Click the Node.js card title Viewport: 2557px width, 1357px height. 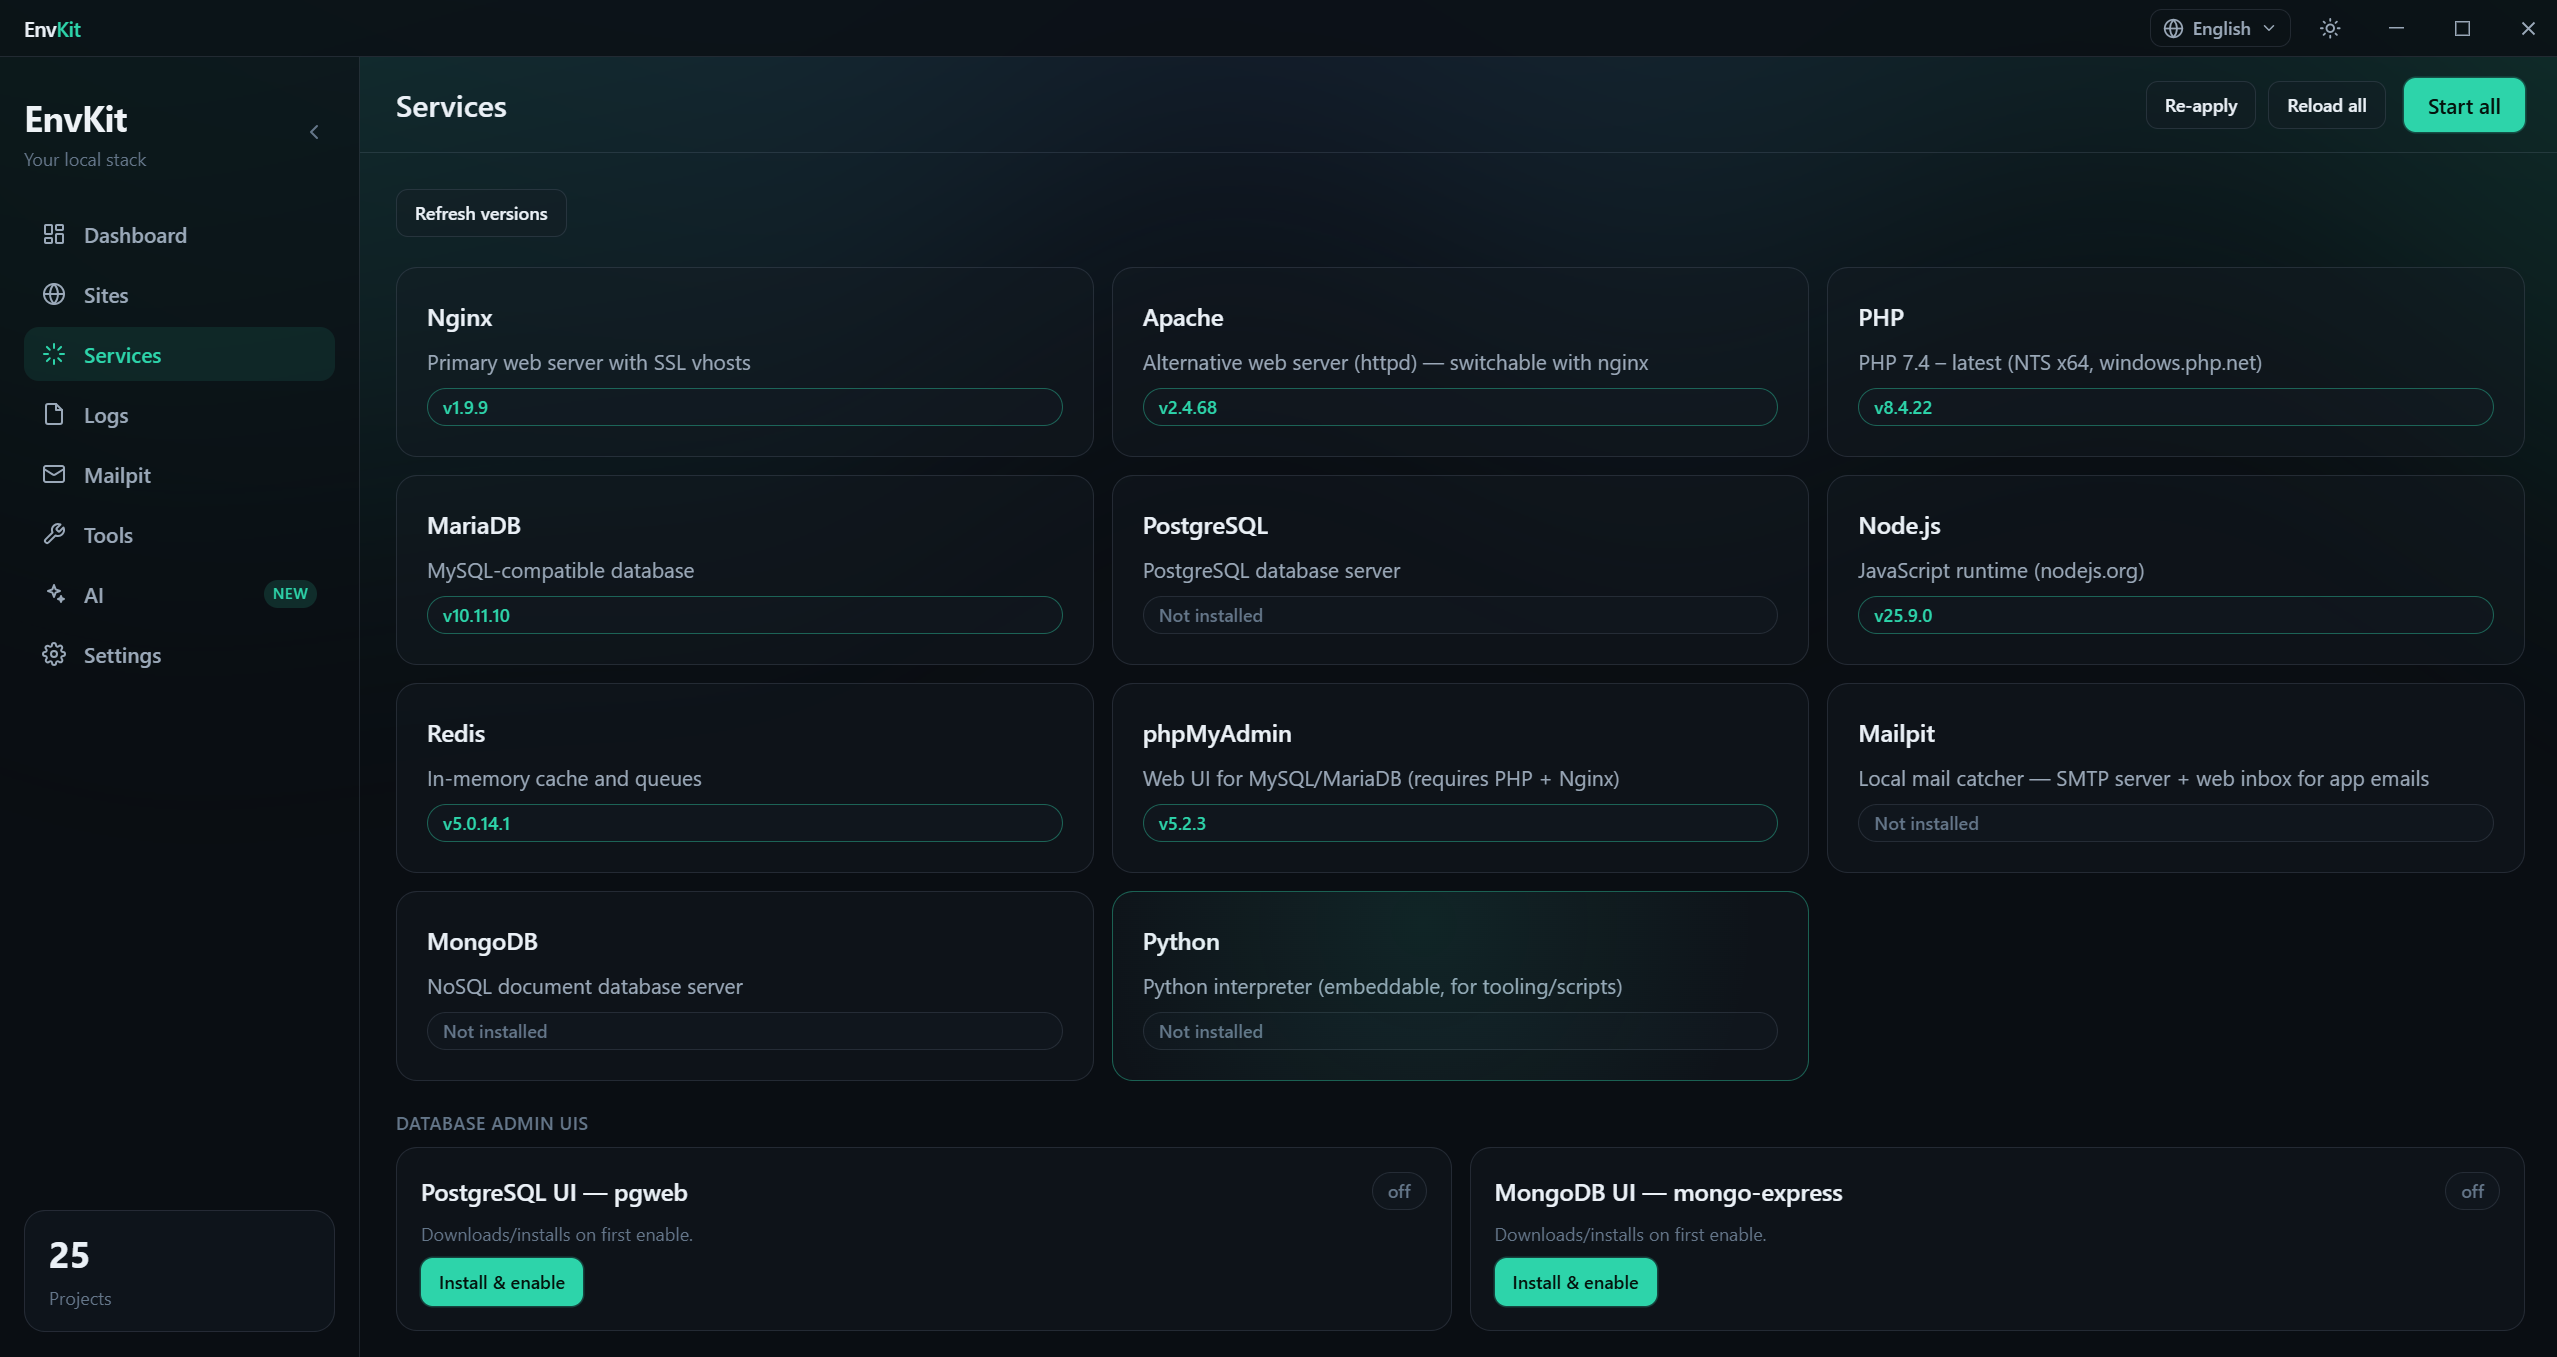coord(1899,526)
